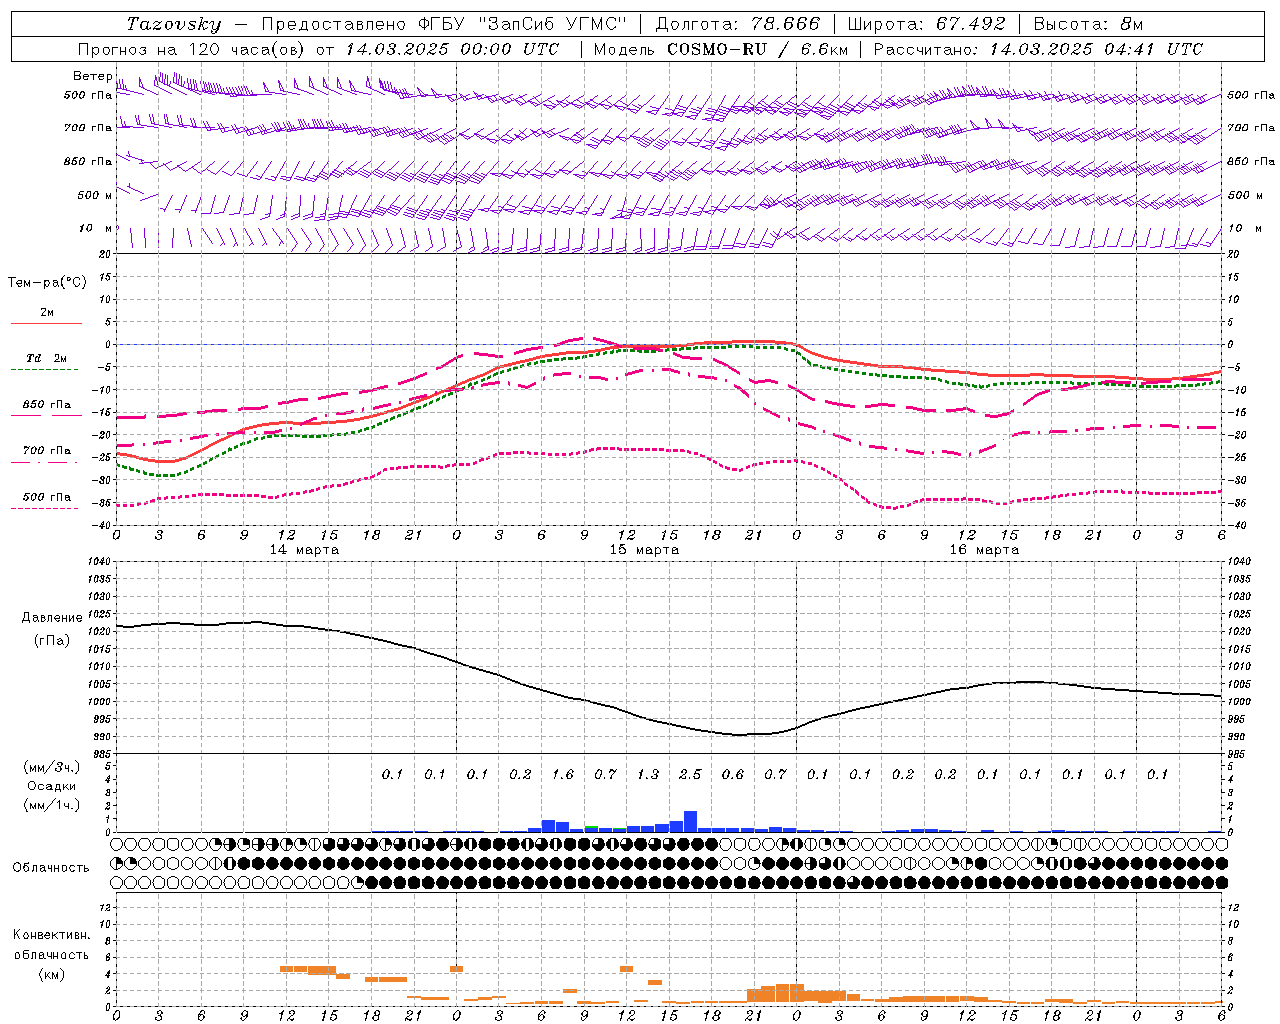Click the latitude value Широта: 67.492
The height and width of the screenshot is (1024, 1280).
coord(926,24)
